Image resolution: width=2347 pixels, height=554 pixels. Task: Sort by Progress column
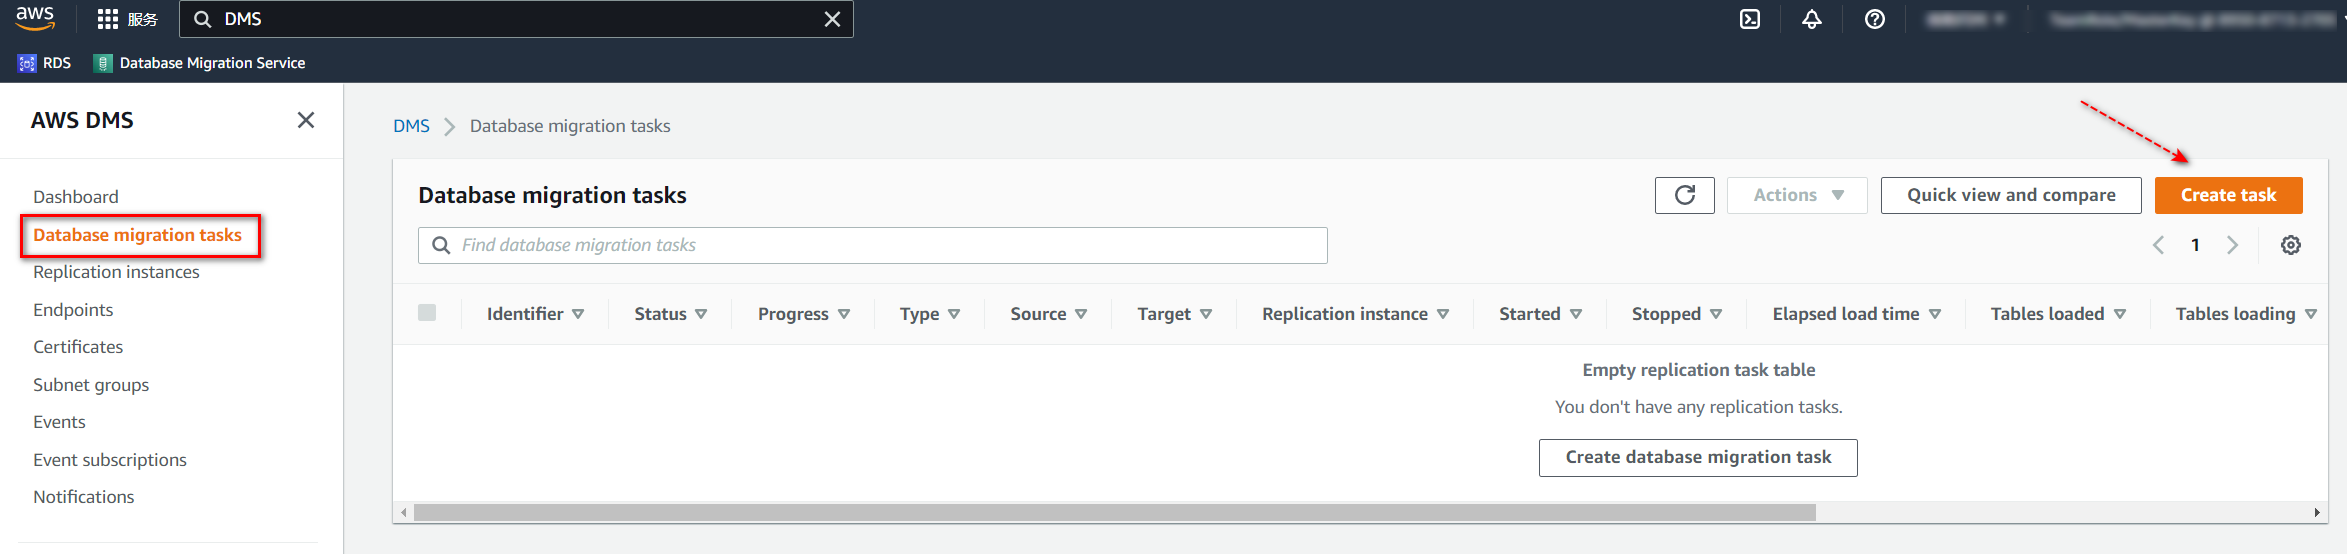804,314
